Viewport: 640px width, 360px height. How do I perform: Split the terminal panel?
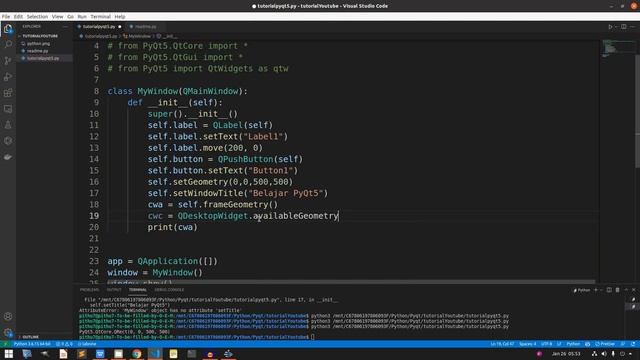(609, 290)
